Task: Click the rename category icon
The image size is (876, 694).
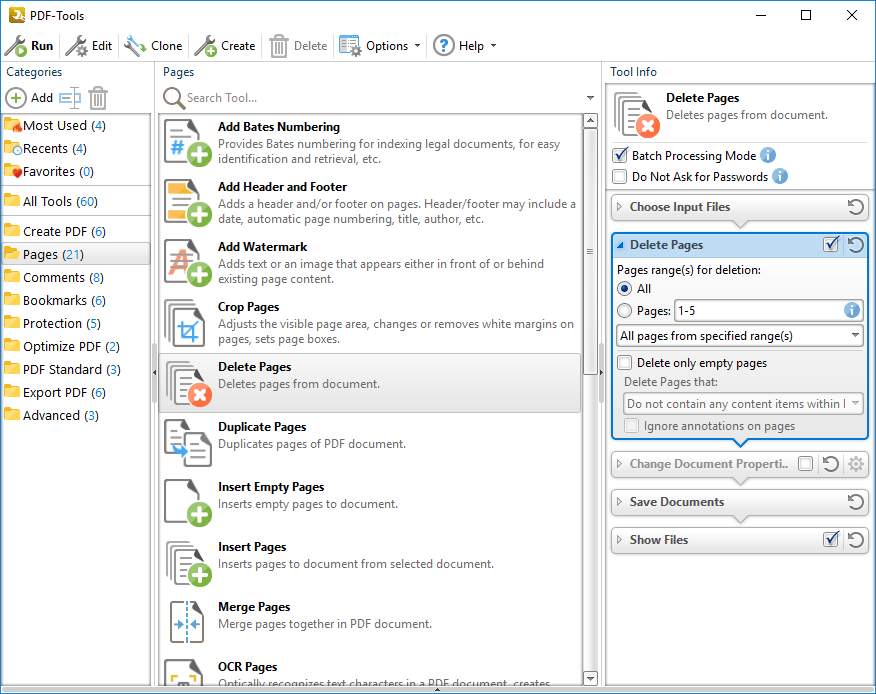Action: click(70, 98)
